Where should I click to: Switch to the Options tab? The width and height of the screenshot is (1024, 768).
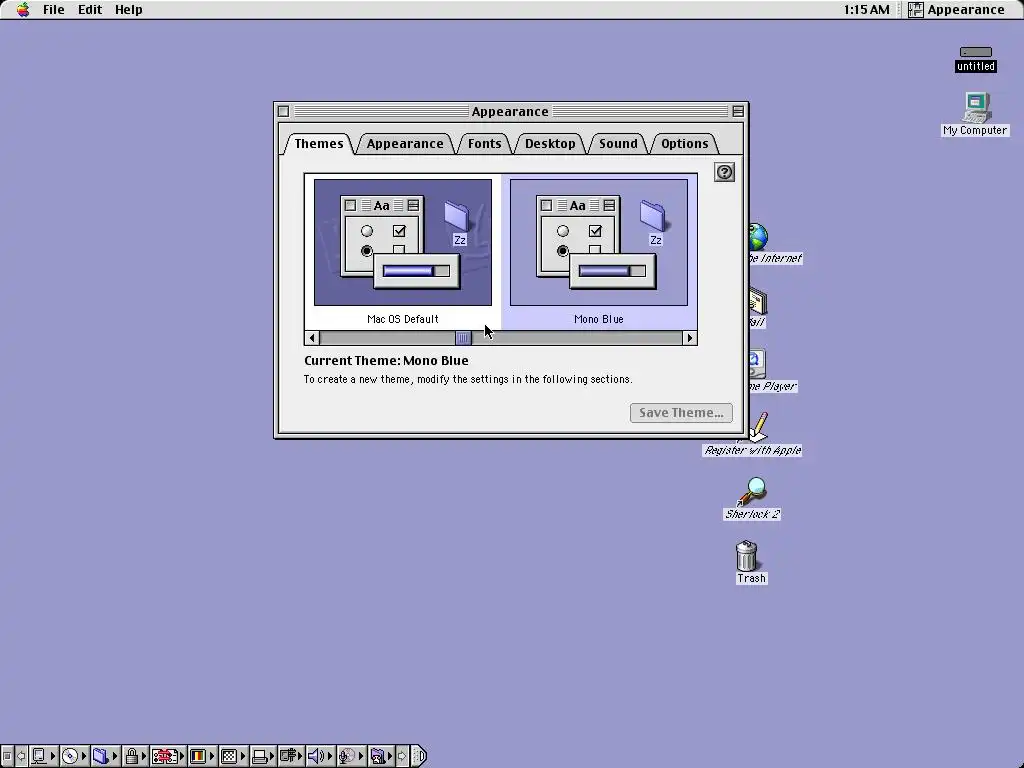click(x=684, y=144)
